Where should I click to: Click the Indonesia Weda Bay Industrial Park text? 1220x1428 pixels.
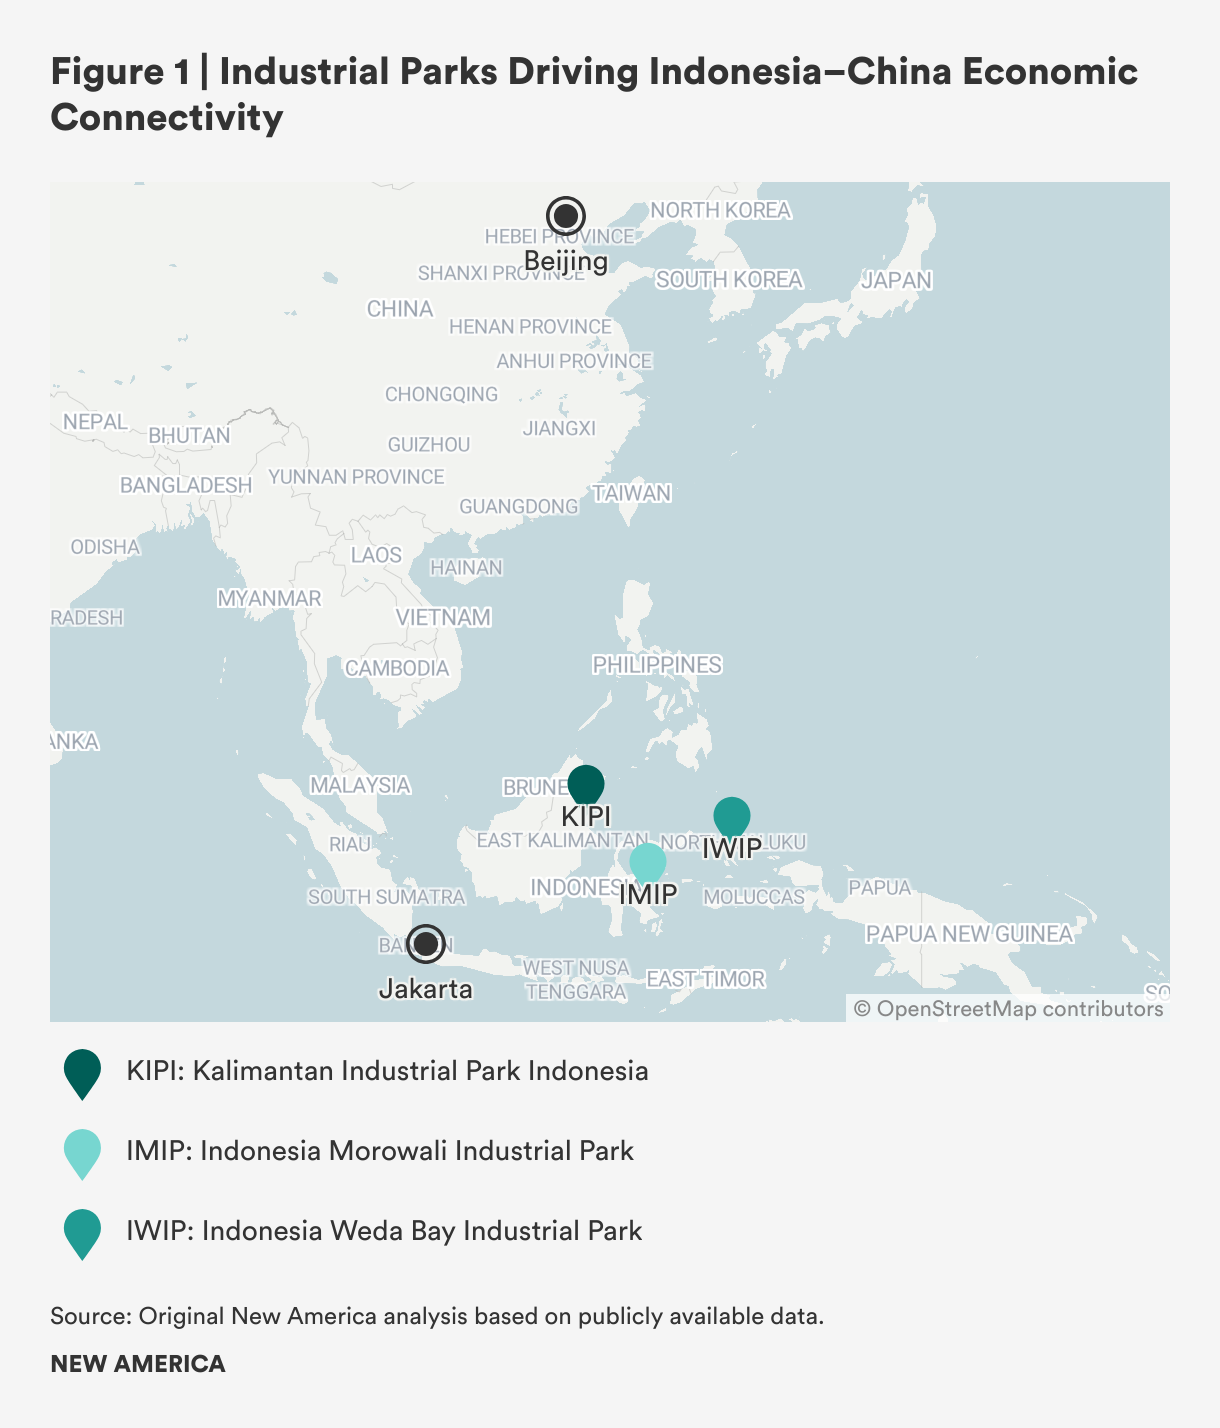point(384,1231)
